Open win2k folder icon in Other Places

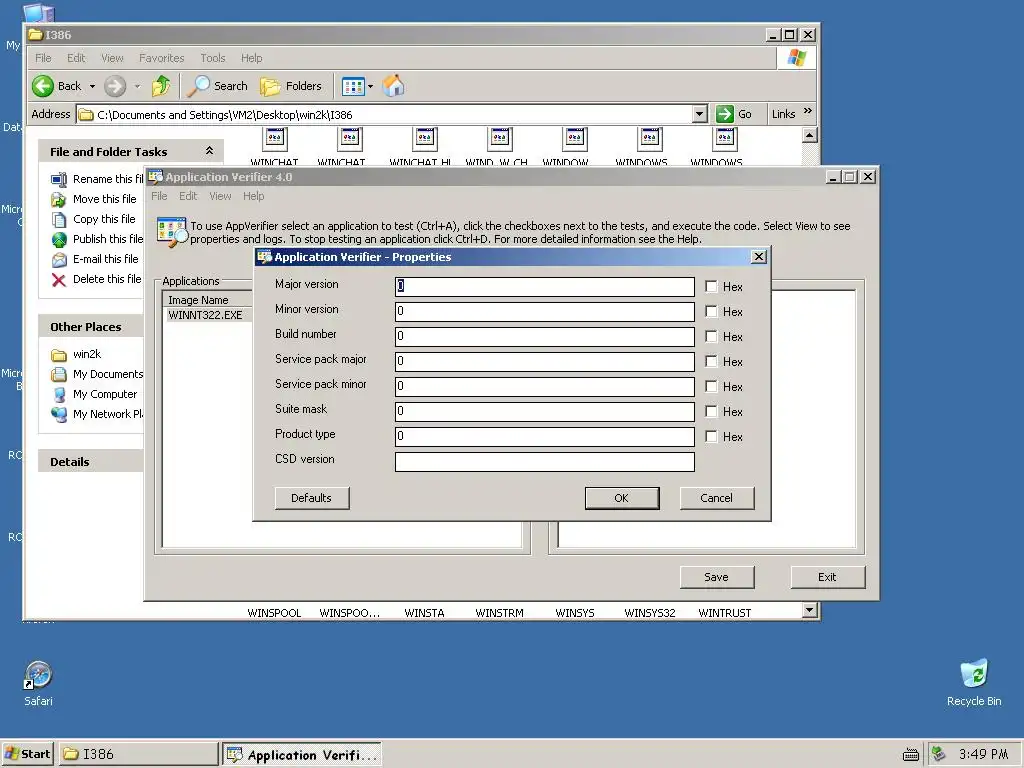tap(59, 355)
